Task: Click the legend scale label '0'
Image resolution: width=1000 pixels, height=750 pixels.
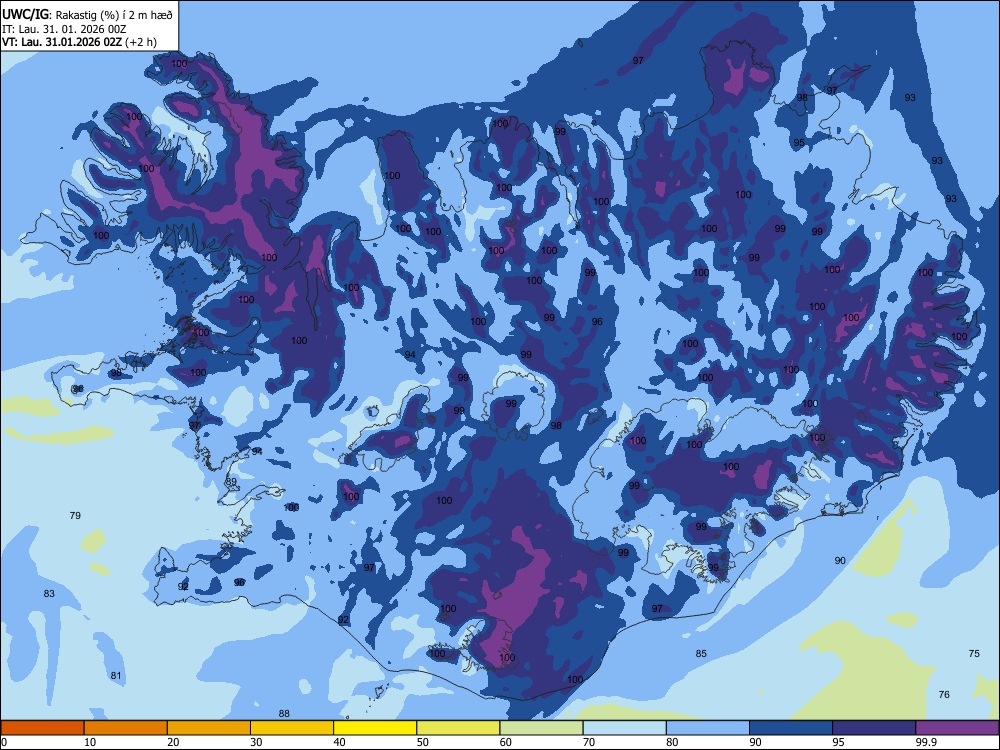Action: 4,742
